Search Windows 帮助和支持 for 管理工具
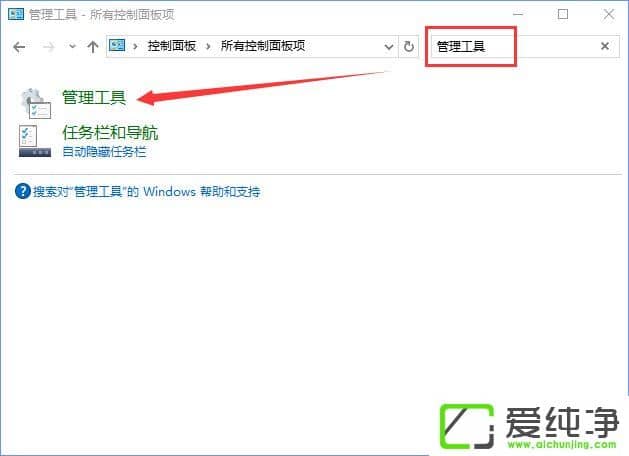The image size is (629, 456). 146,192
